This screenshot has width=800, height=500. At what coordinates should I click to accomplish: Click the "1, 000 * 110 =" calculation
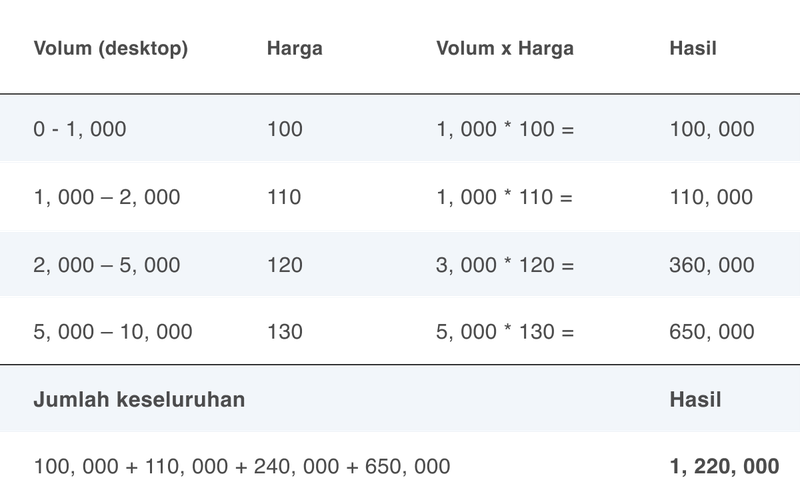pyautogui.click(x=504, y=197)
